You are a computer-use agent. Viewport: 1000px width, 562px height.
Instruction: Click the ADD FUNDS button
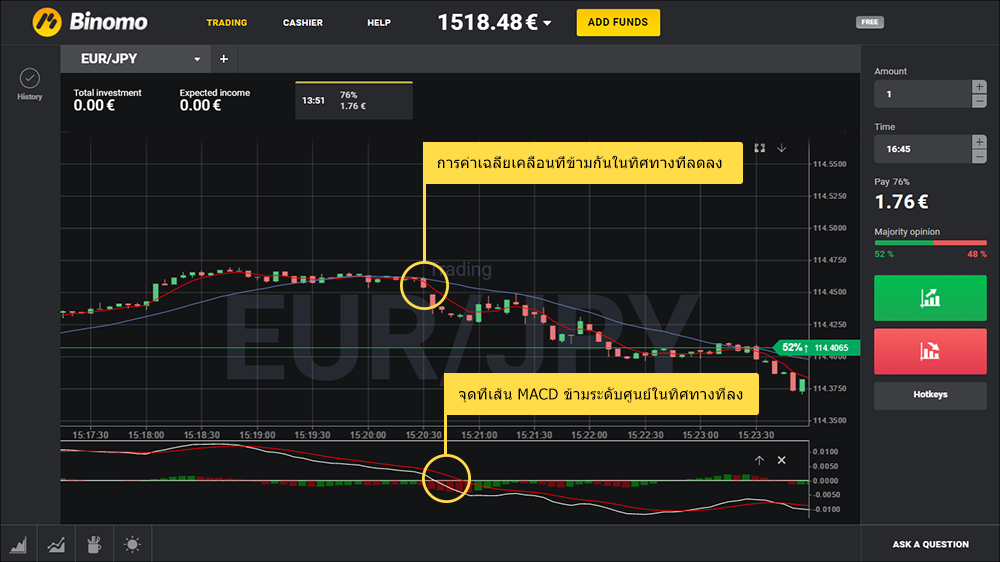(x=618, y=22)
